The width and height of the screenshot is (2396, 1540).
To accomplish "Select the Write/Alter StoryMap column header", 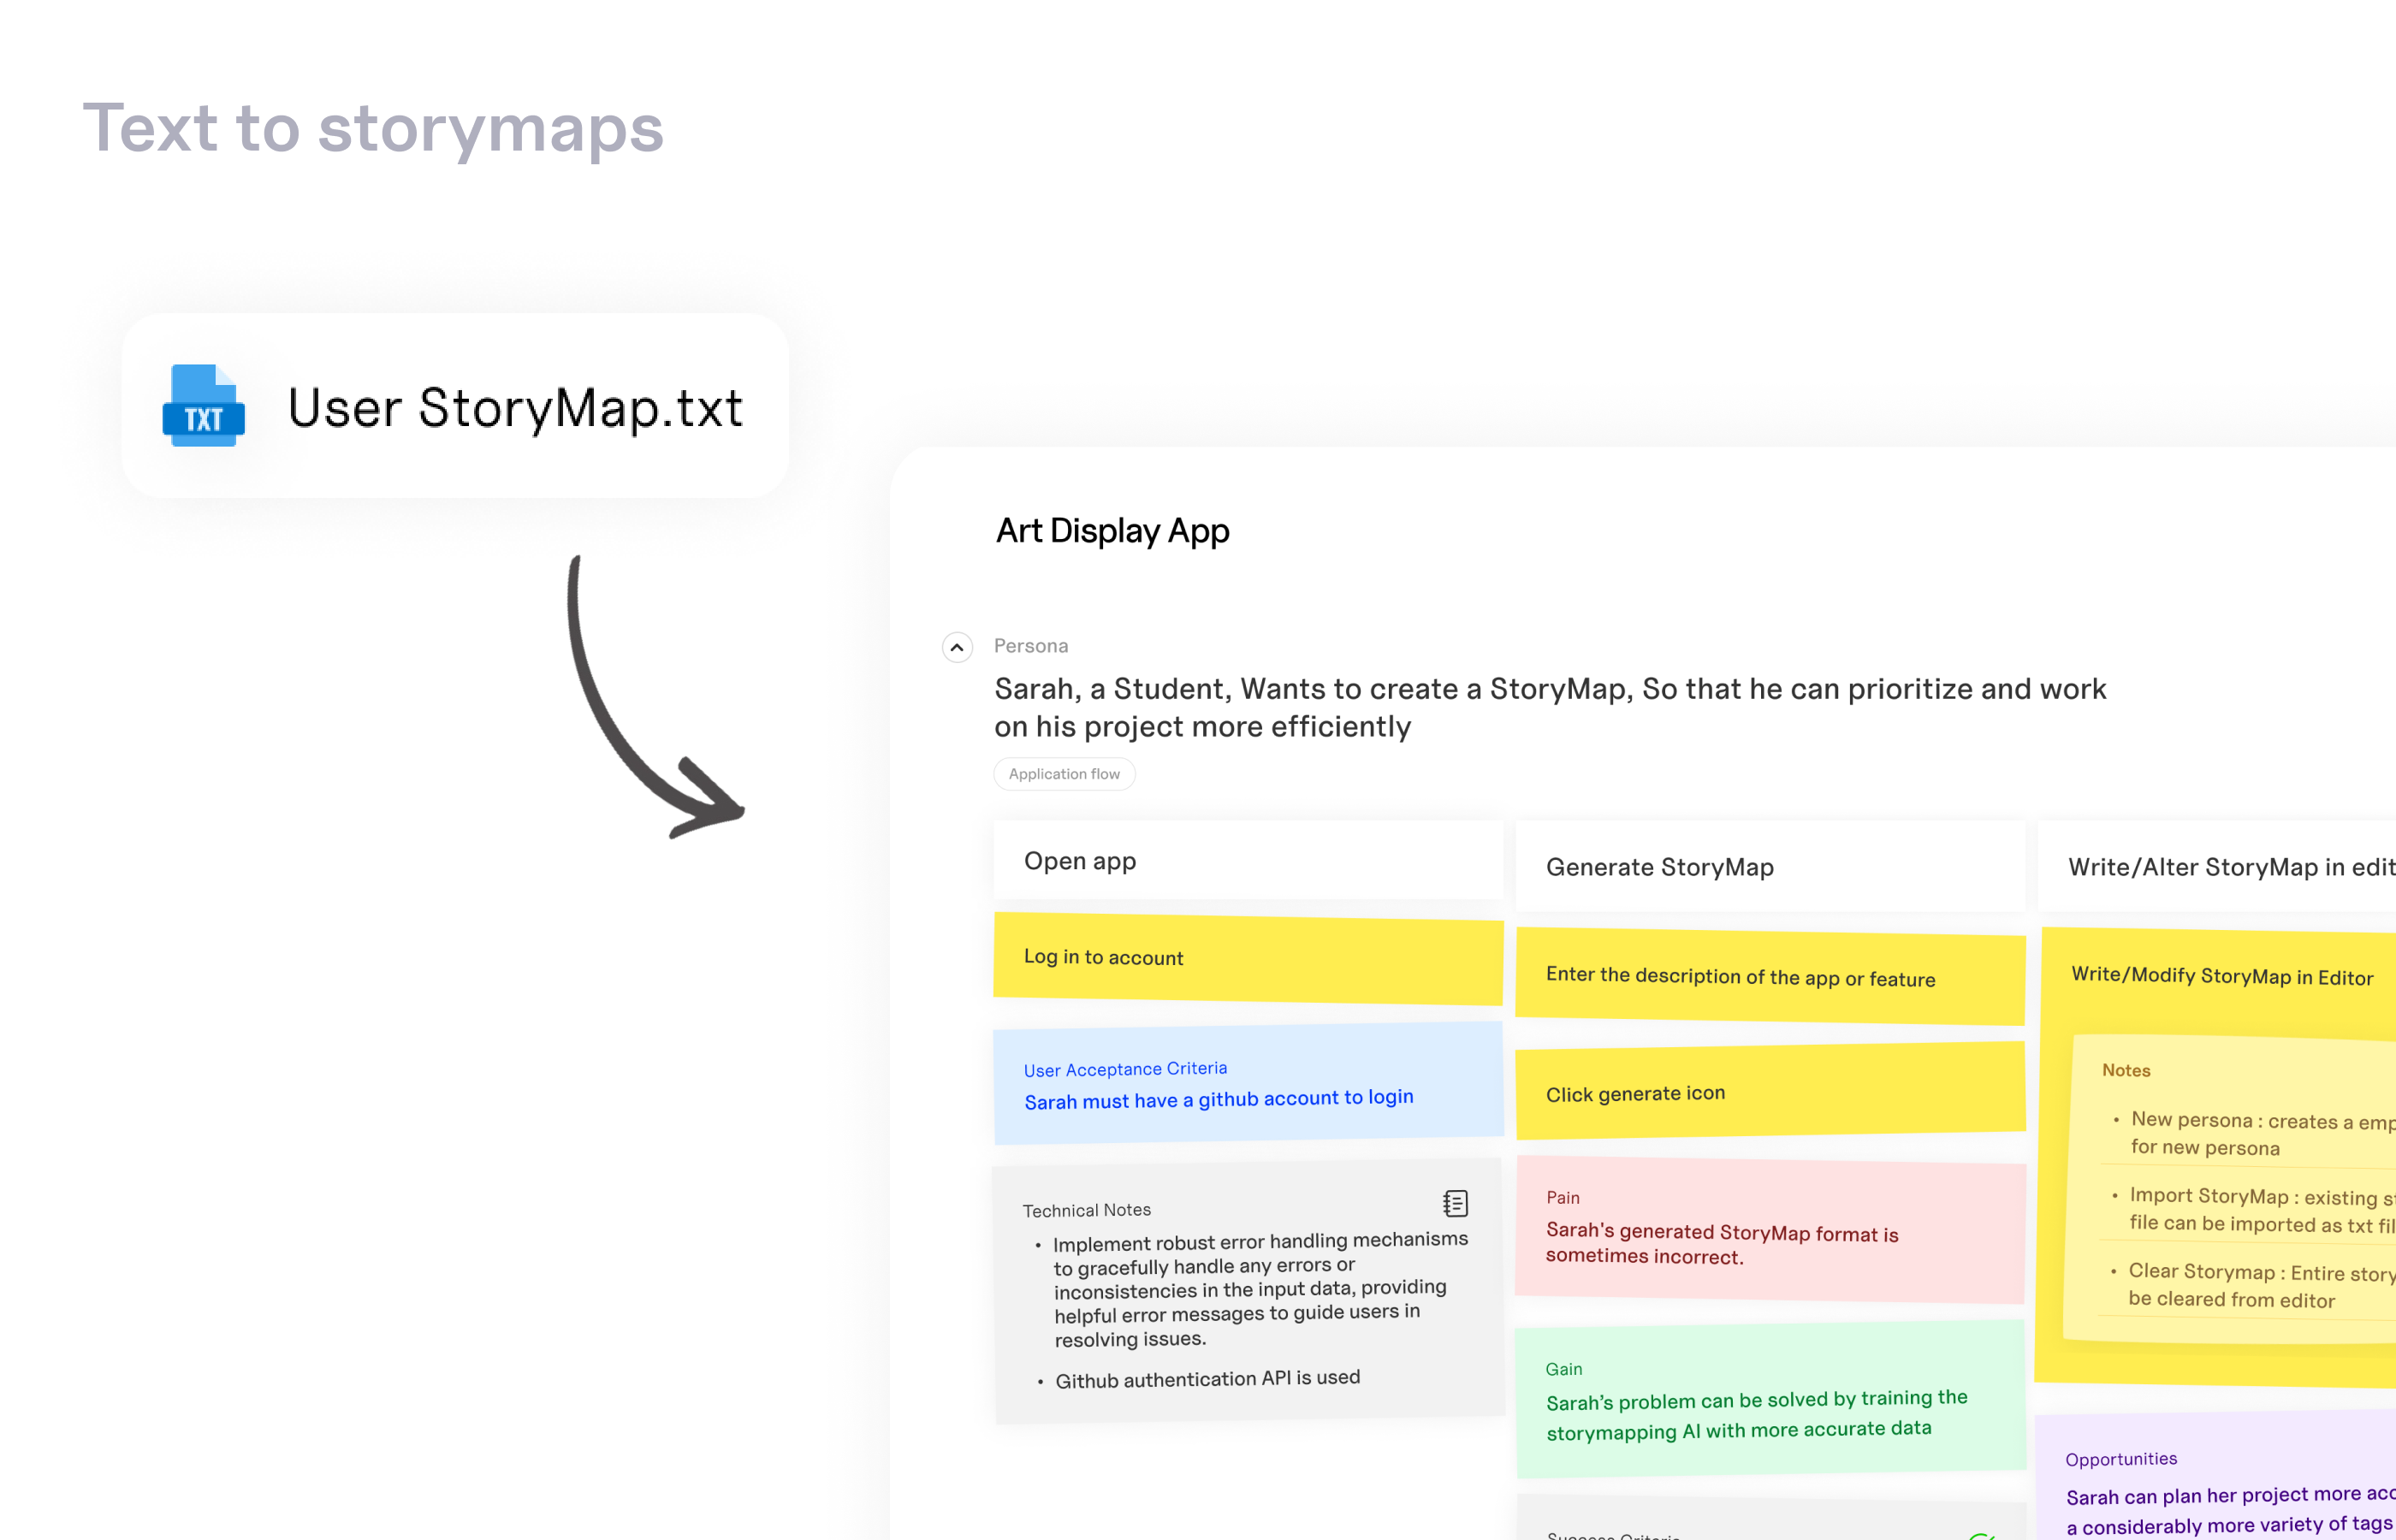I will (2220, 867).
